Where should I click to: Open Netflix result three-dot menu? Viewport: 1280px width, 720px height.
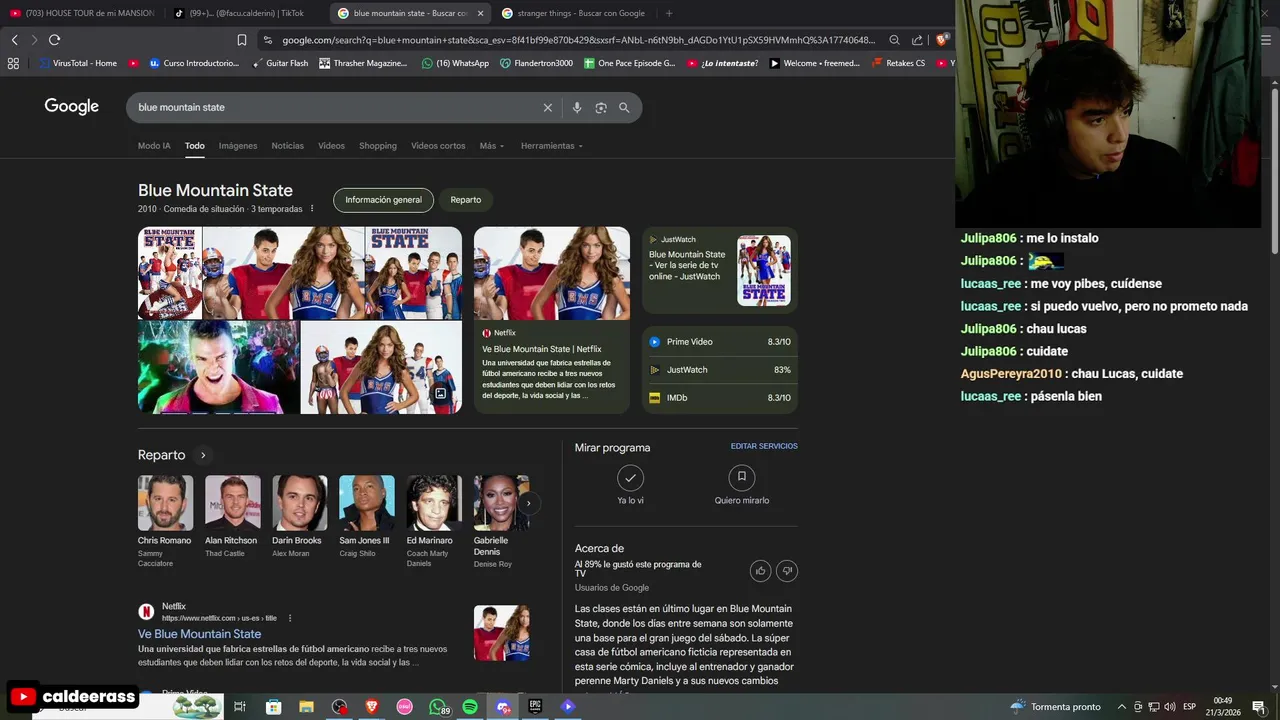(290, 618)
